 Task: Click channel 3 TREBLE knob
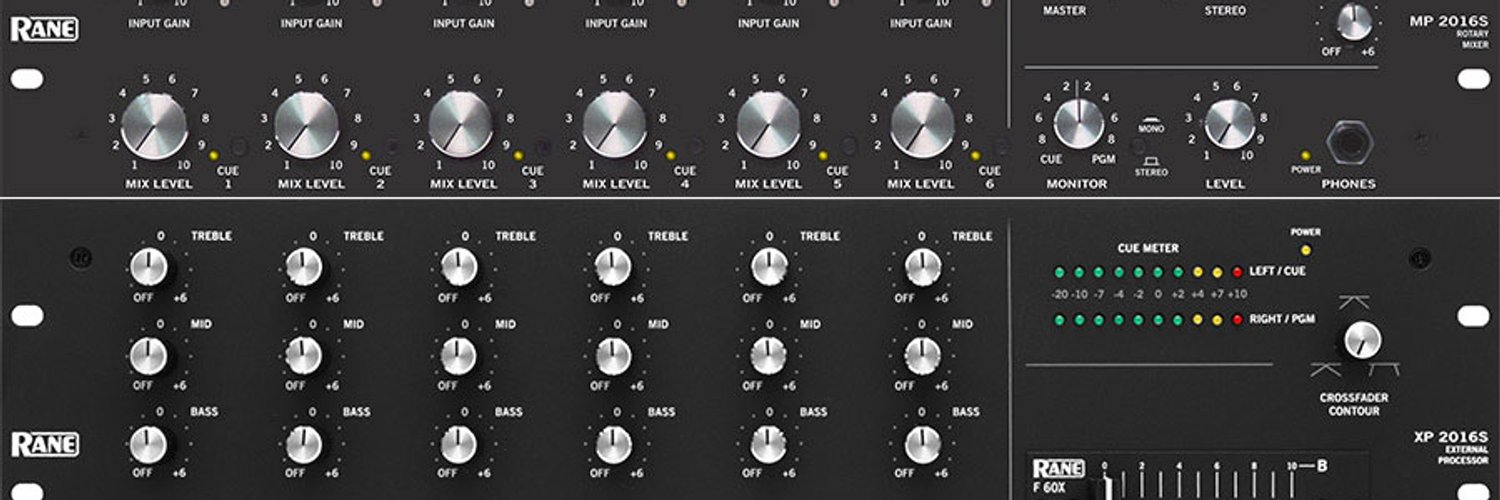click(x=459, y=267)
